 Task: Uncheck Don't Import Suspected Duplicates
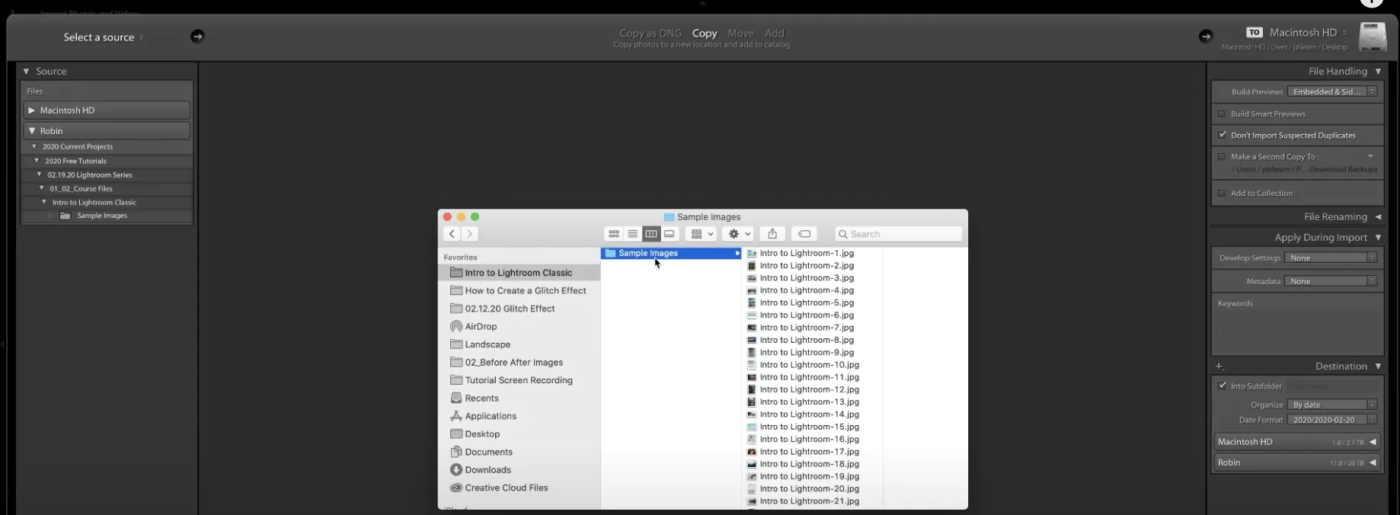pos(1222,135)
